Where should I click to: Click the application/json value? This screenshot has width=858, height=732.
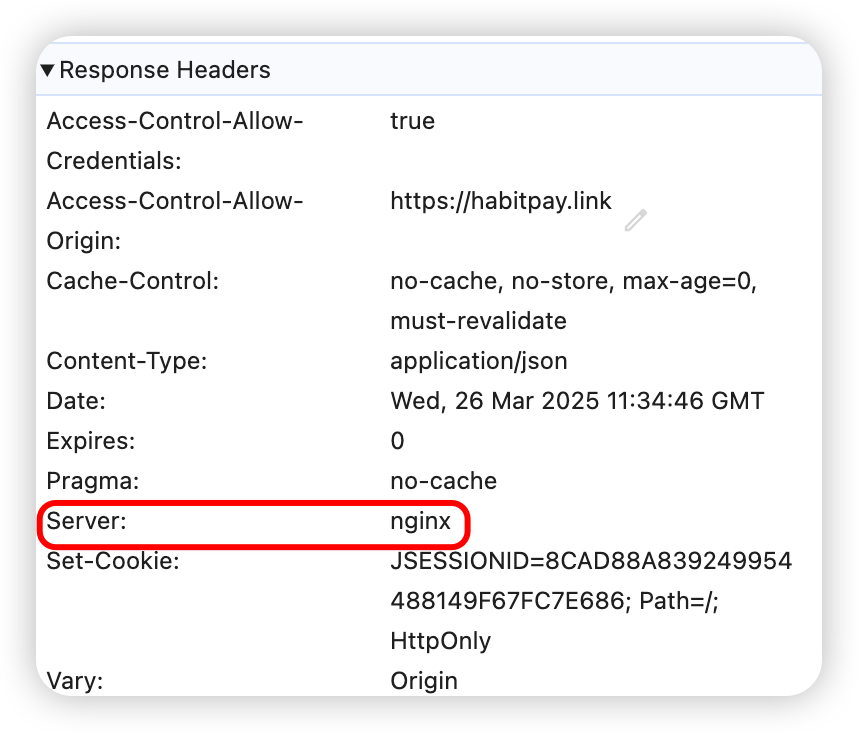tap(478, 361)
